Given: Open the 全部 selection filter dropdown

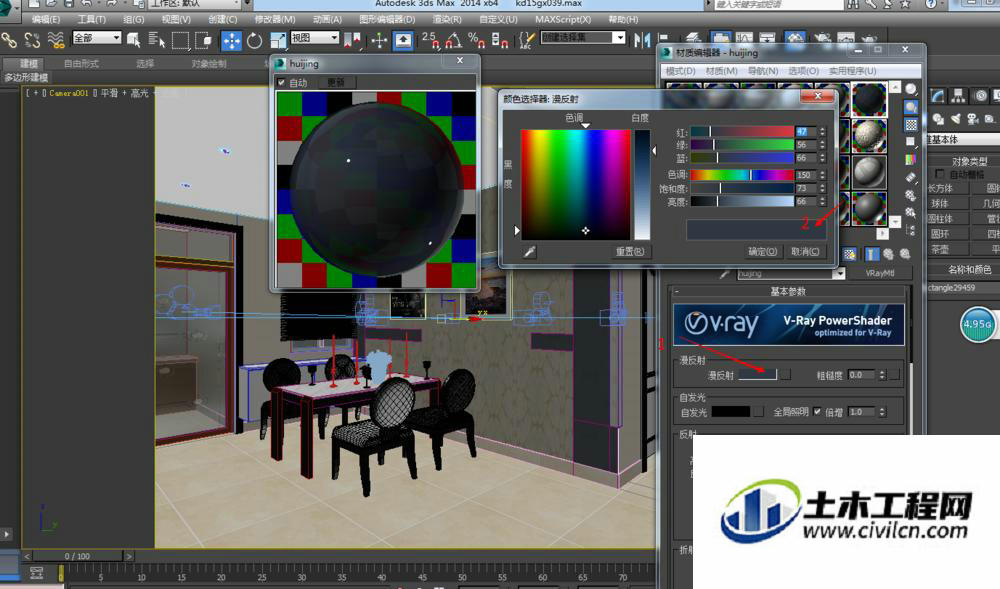Looking at the screenshot, I should [97, 38].
